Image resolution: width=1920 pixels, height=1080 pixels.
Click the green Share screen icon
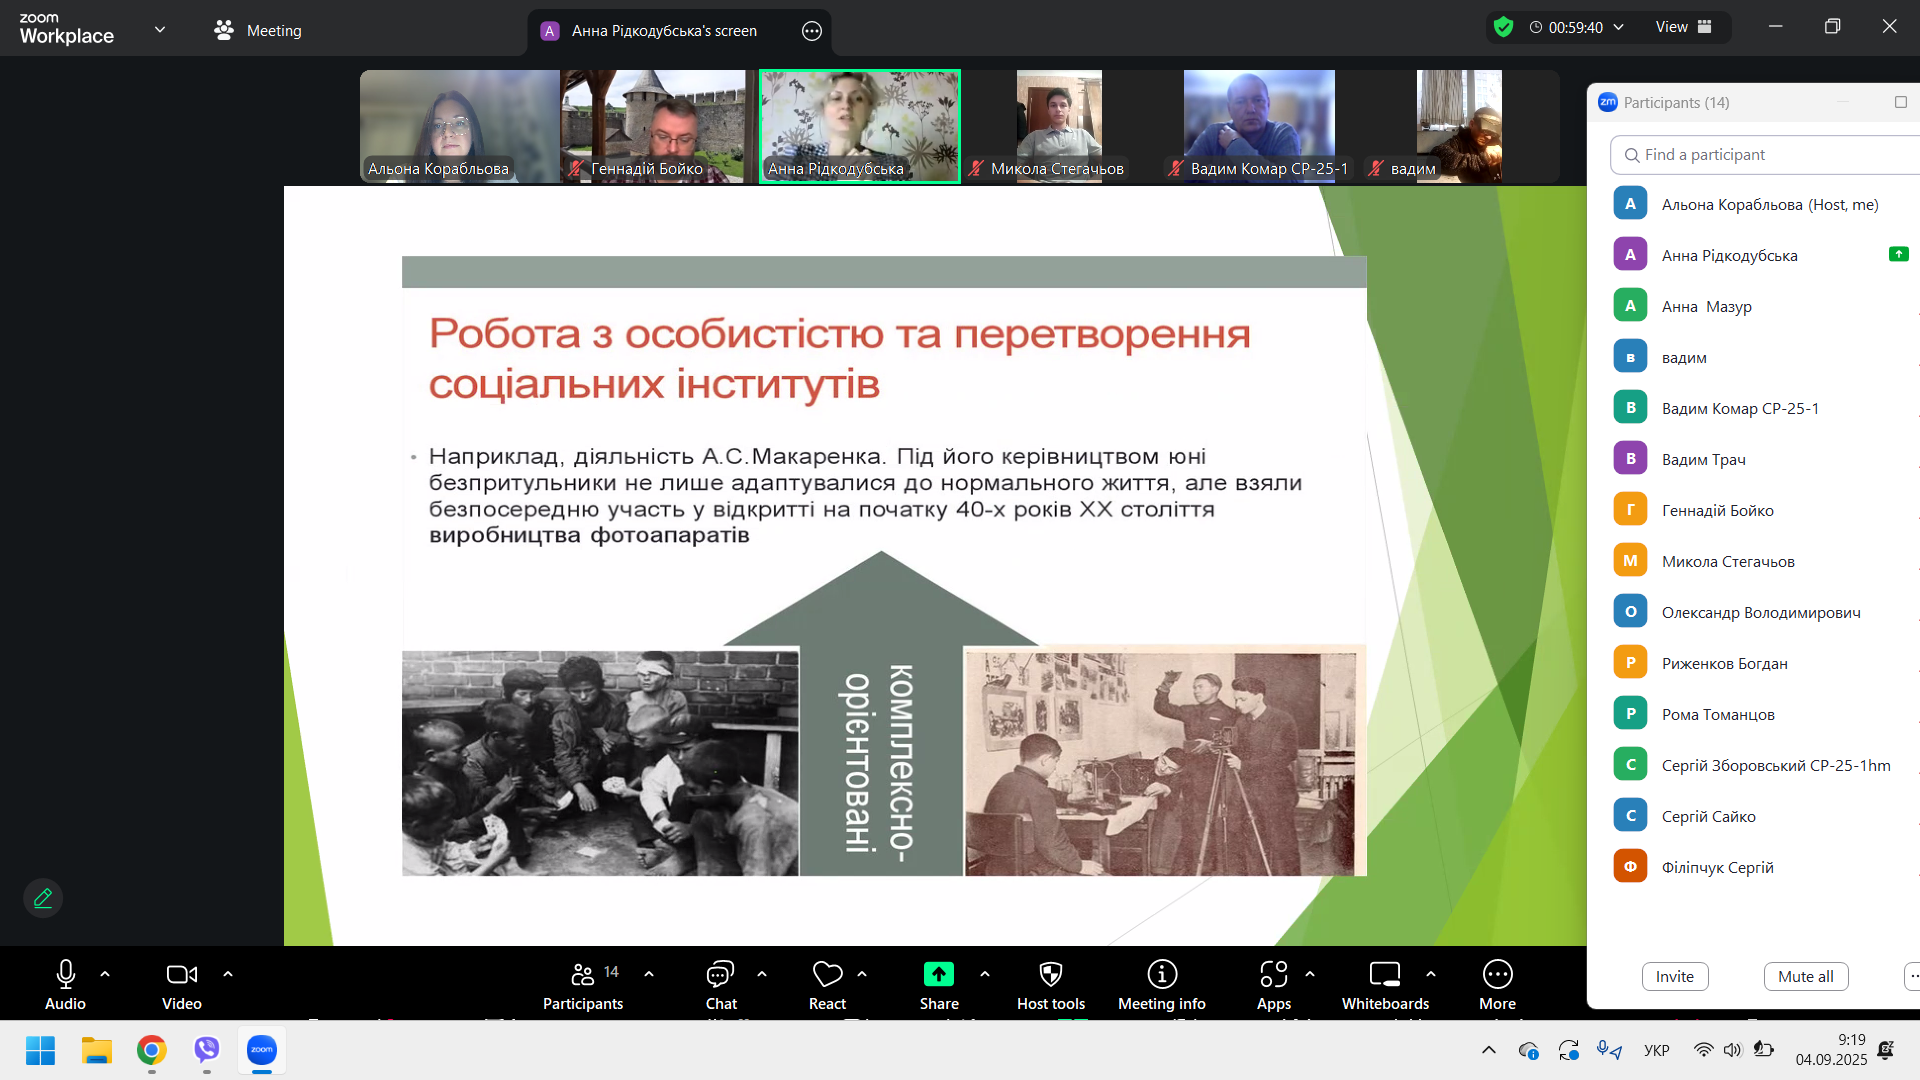click(x=938, y=974)
